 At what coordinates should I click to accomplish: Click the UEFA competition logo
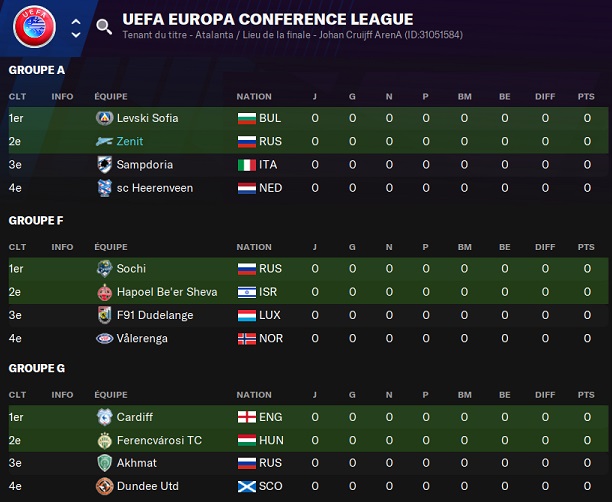coord(33,28)
